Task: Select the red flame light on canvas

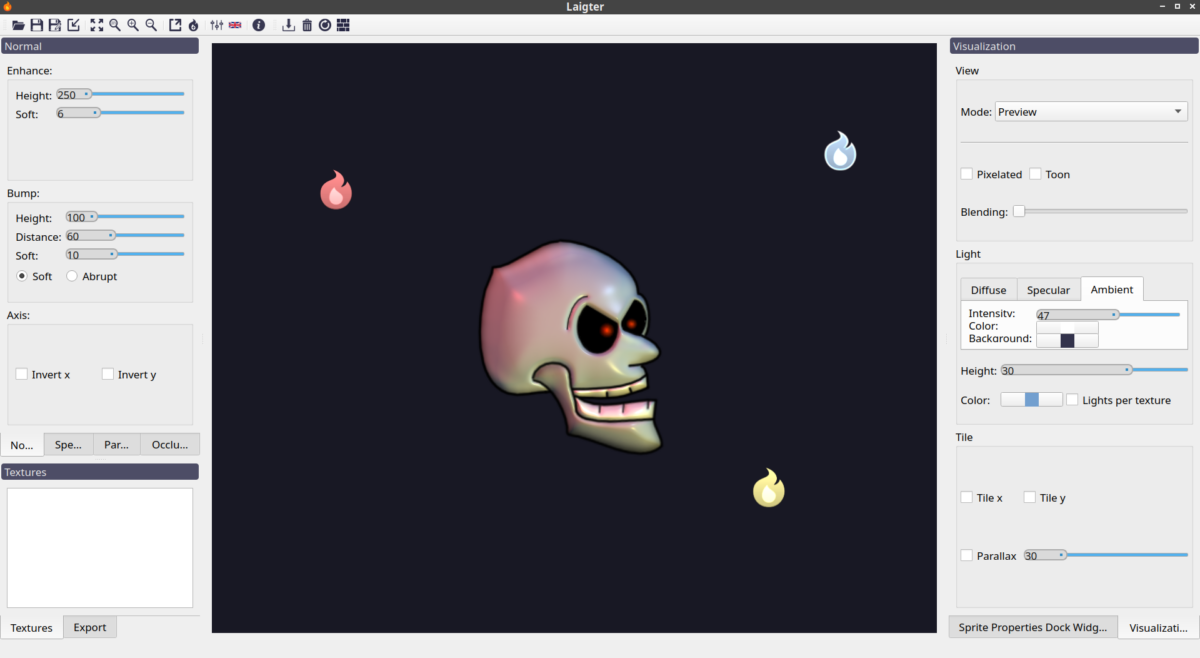Action: point(336,190)
